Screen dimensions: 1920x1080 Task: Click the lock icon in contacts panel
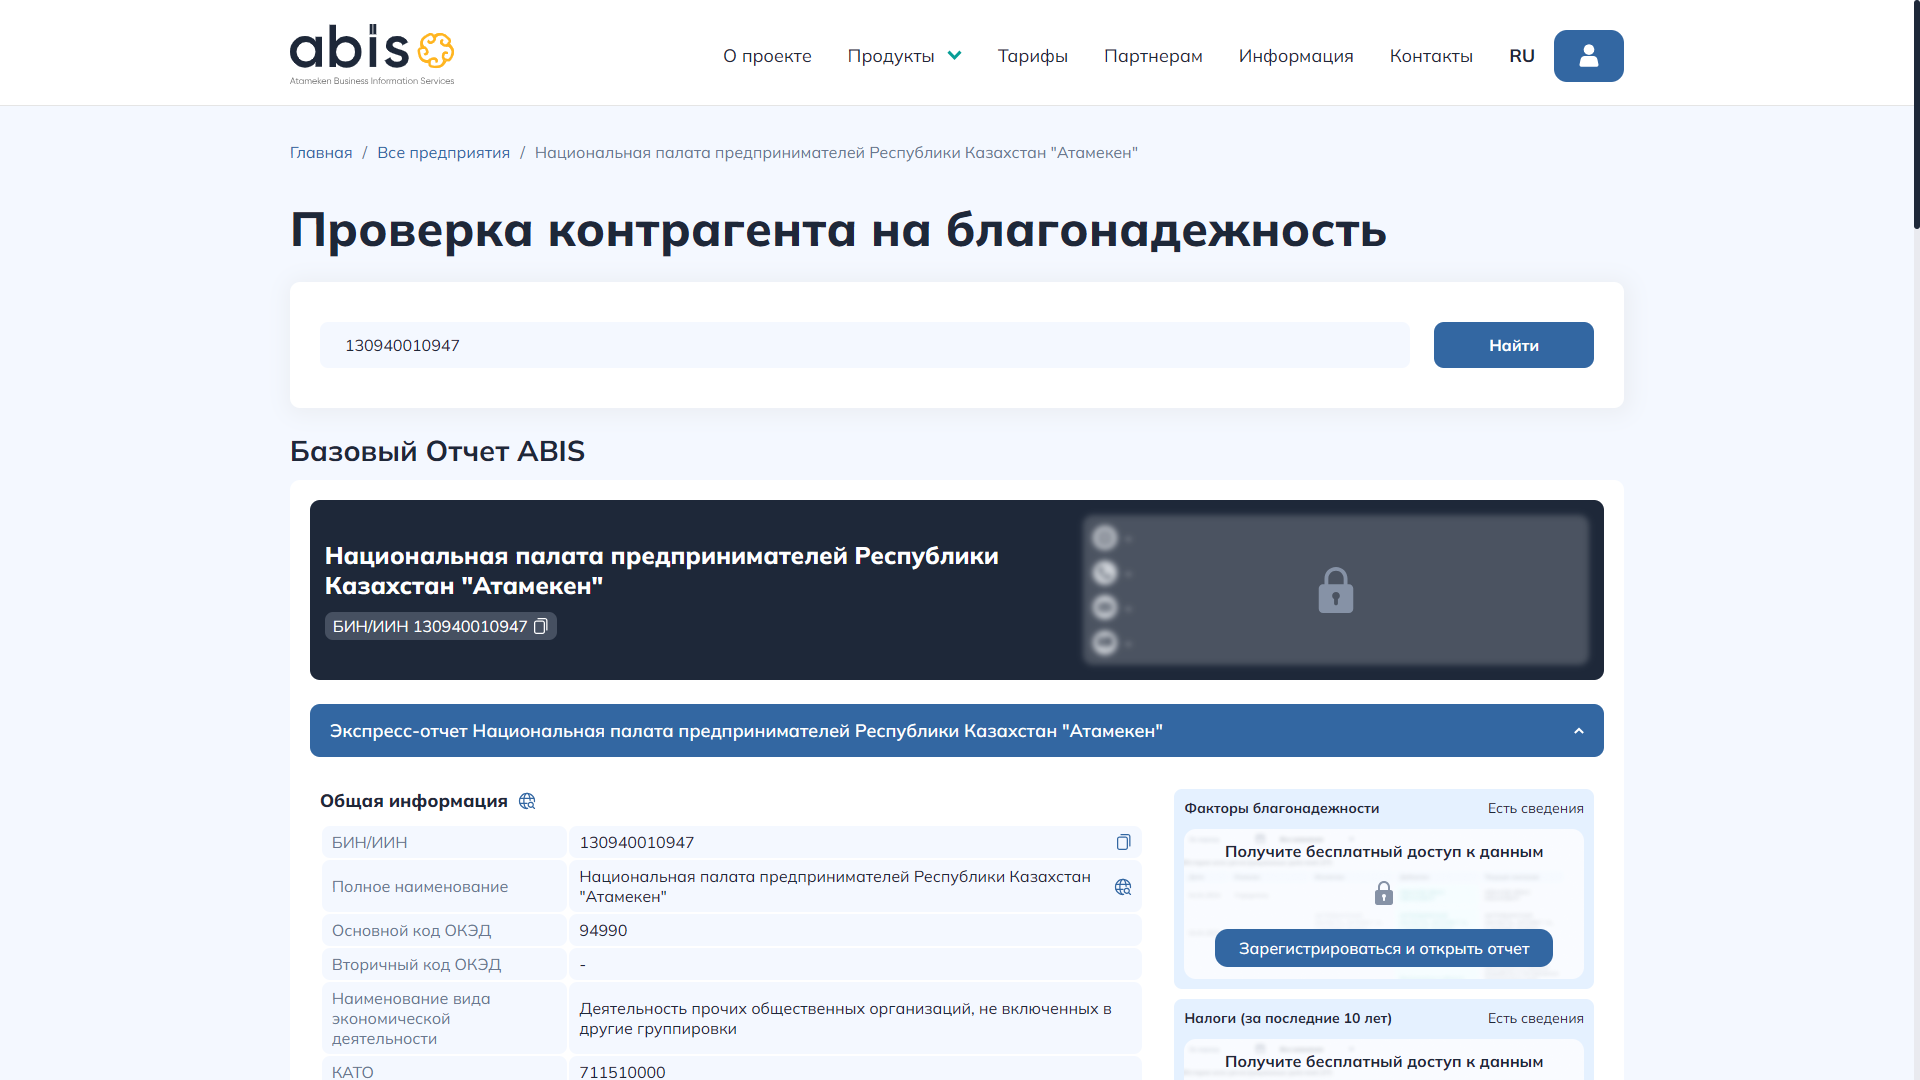pos(1335,590)
